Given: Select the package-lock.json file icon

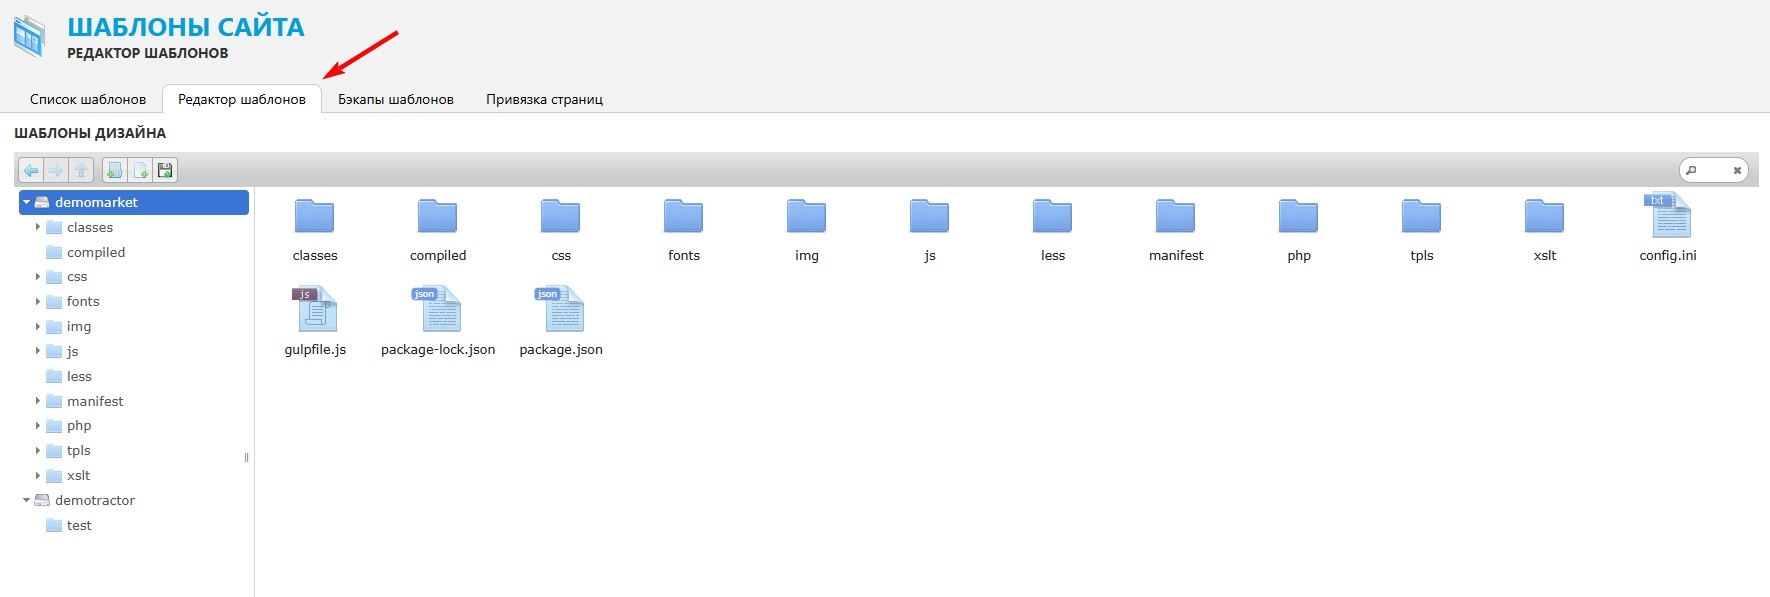Looking at the screenshot, I should (437, 309).
